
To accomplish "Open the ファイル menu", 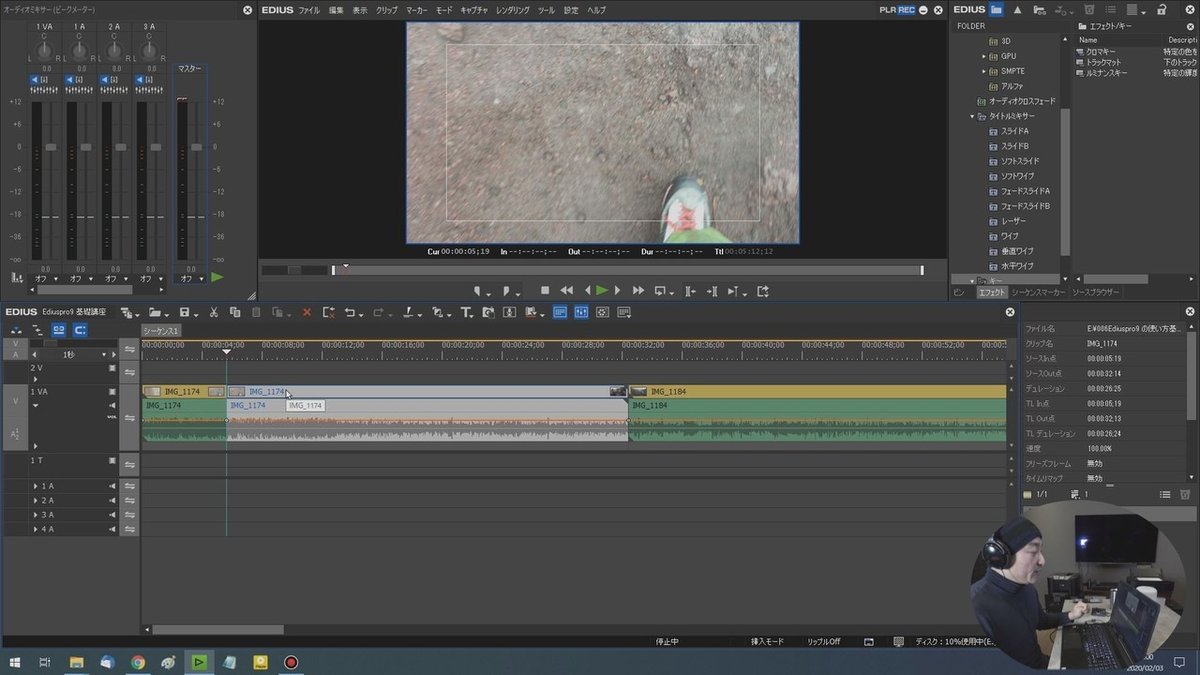I will (x=309, y=10).
